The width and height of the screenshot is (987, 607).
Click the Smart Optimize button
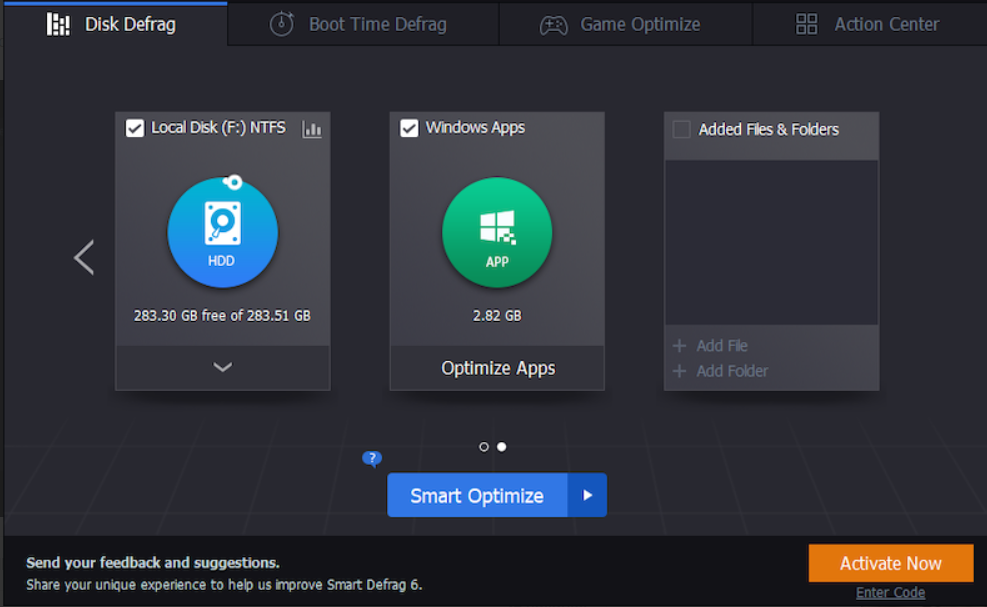[x=477, y=495]
